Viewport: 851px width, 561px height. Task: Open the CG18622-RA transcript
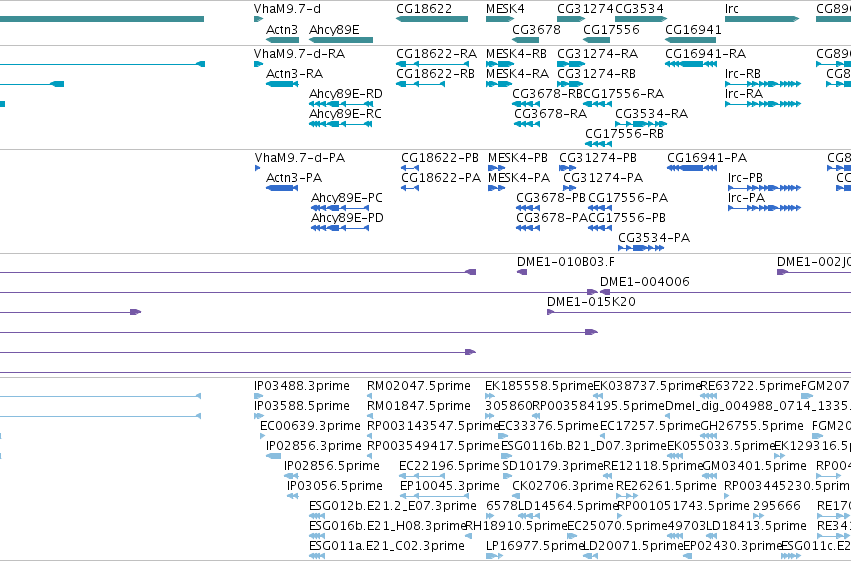(x=433, y=64)
